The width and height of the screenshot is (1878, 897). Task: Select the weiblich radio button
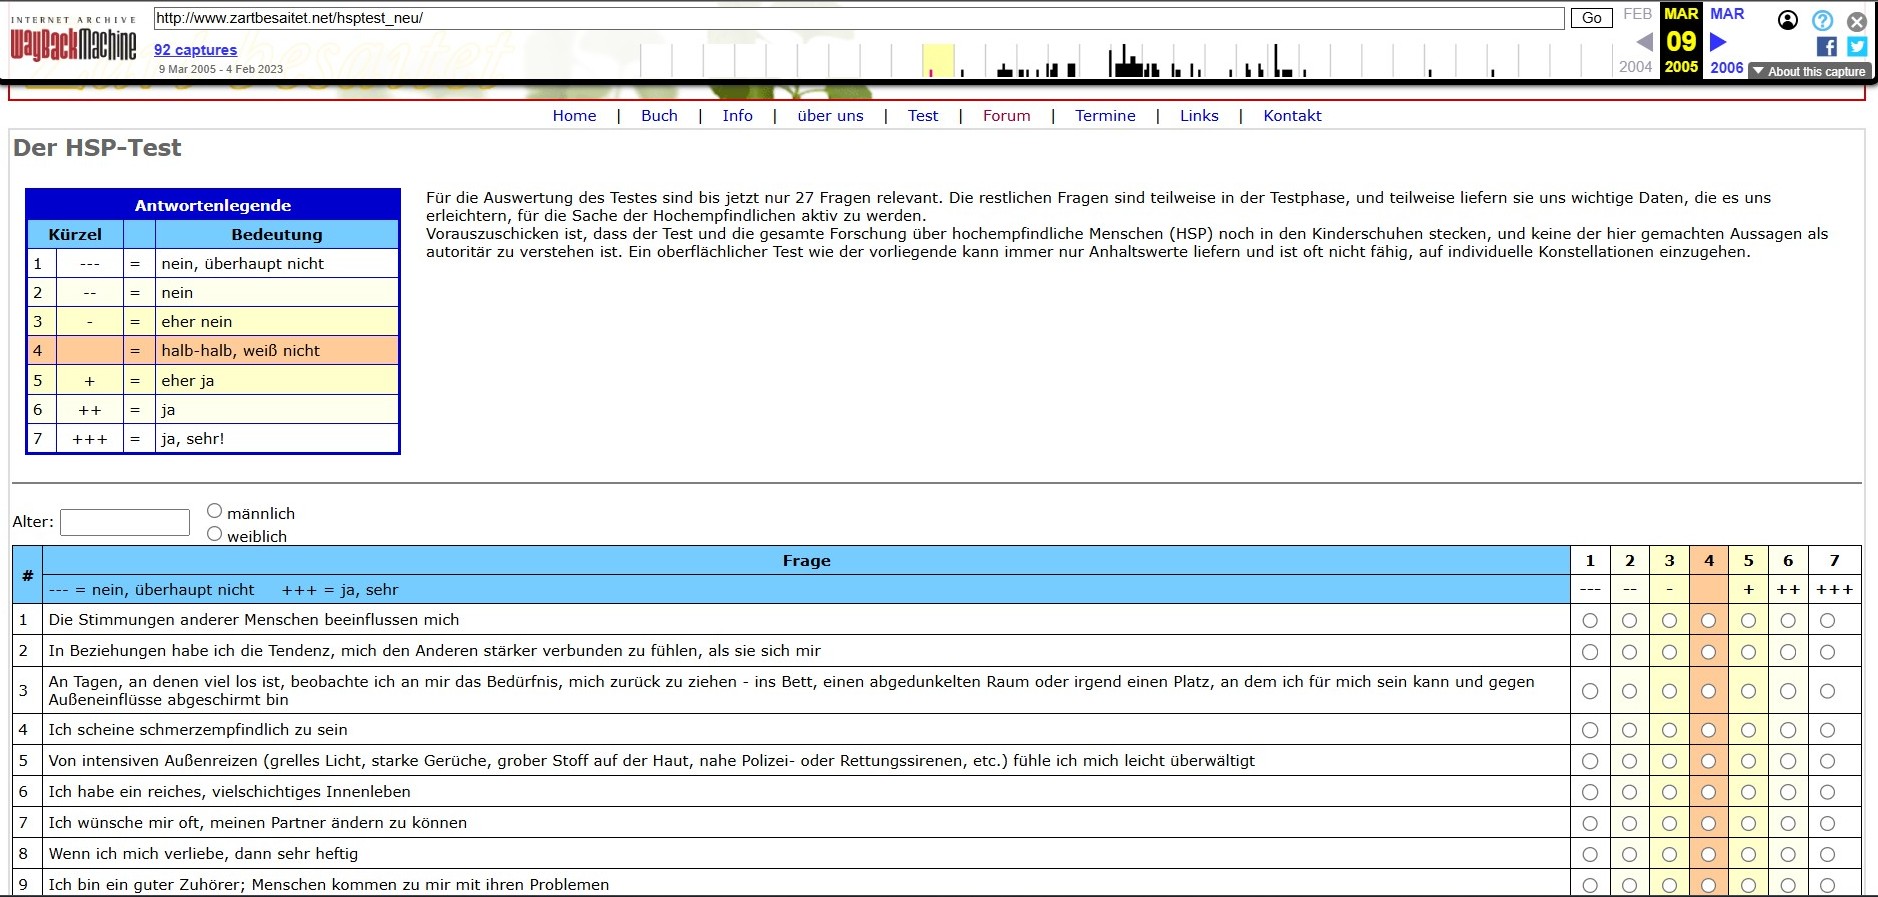click(x=214, y=534)
